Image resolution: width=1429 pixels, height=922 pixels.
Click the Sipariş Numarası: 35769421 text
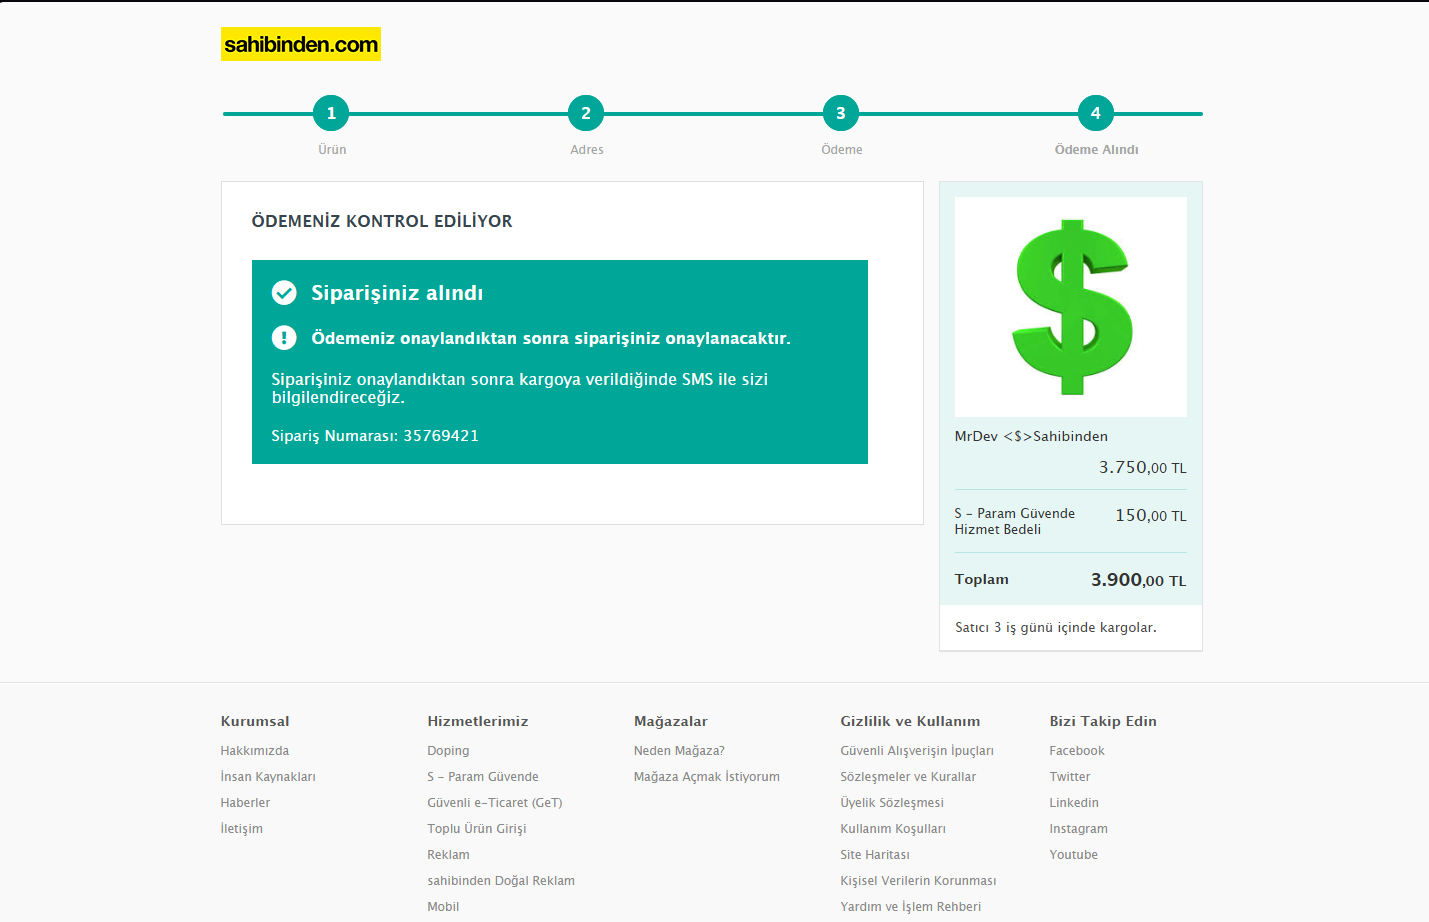pos(375,436)
